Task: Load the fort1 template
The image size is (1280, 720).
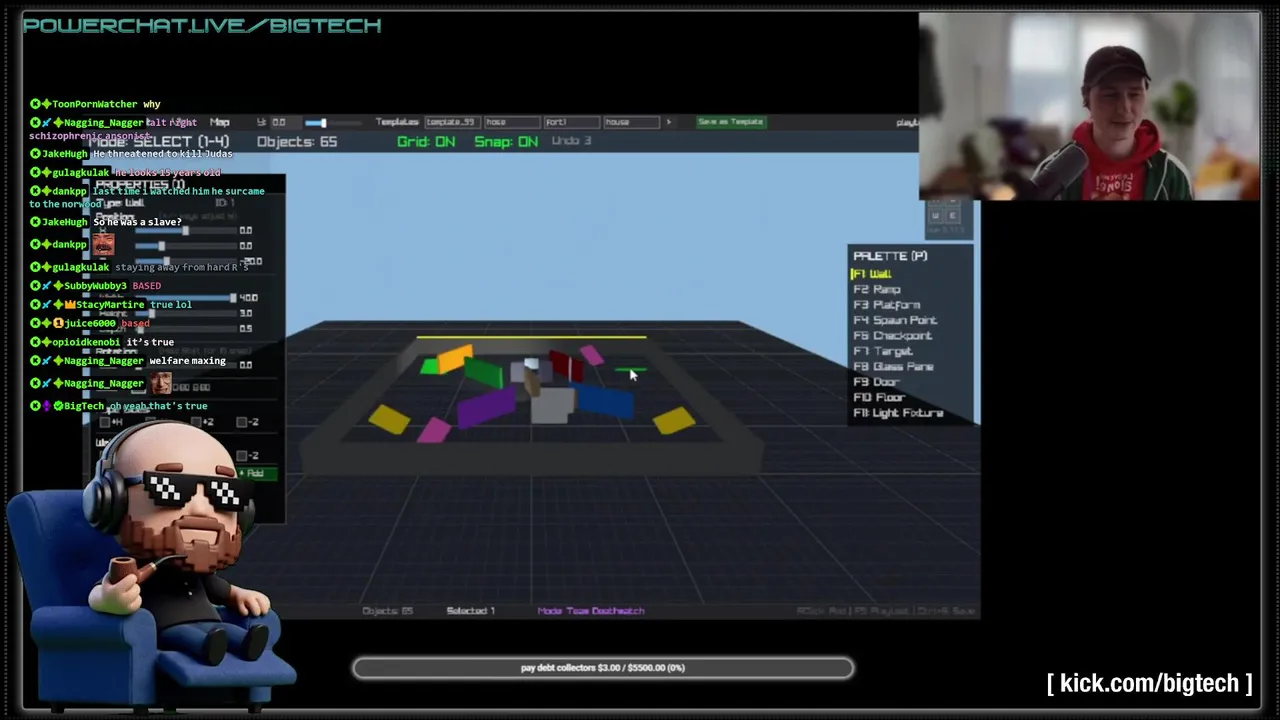Action: tap(570, 122)
